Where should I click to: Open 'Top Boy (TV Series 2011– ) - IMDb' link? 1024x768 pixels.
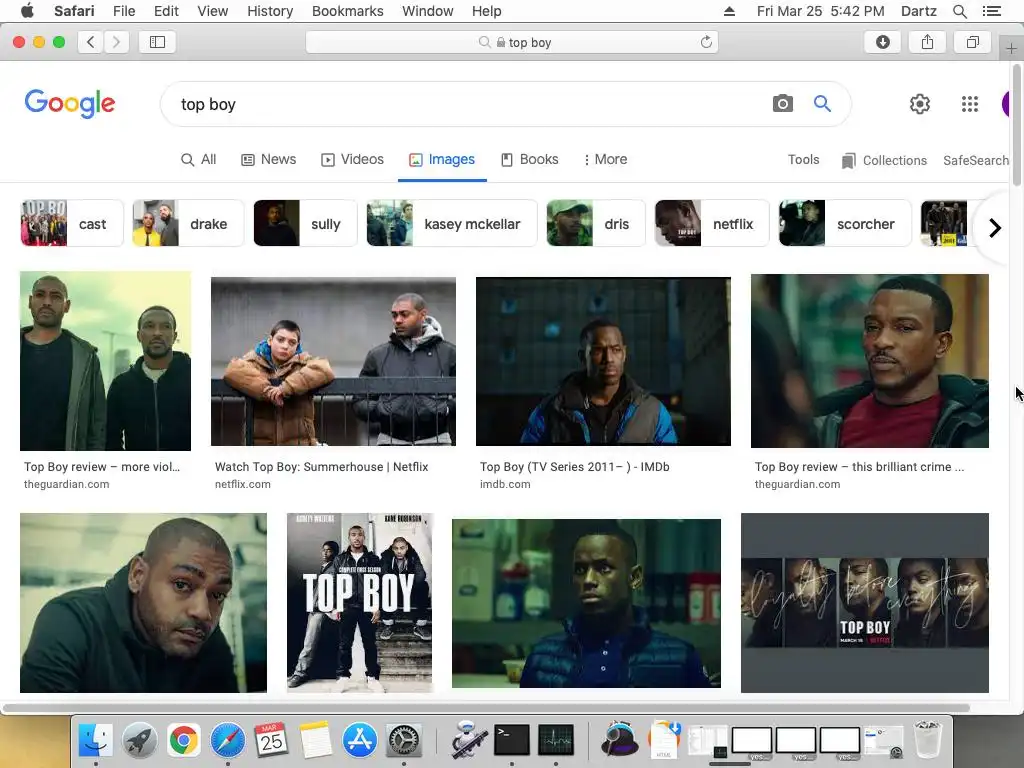coord(575,467)
